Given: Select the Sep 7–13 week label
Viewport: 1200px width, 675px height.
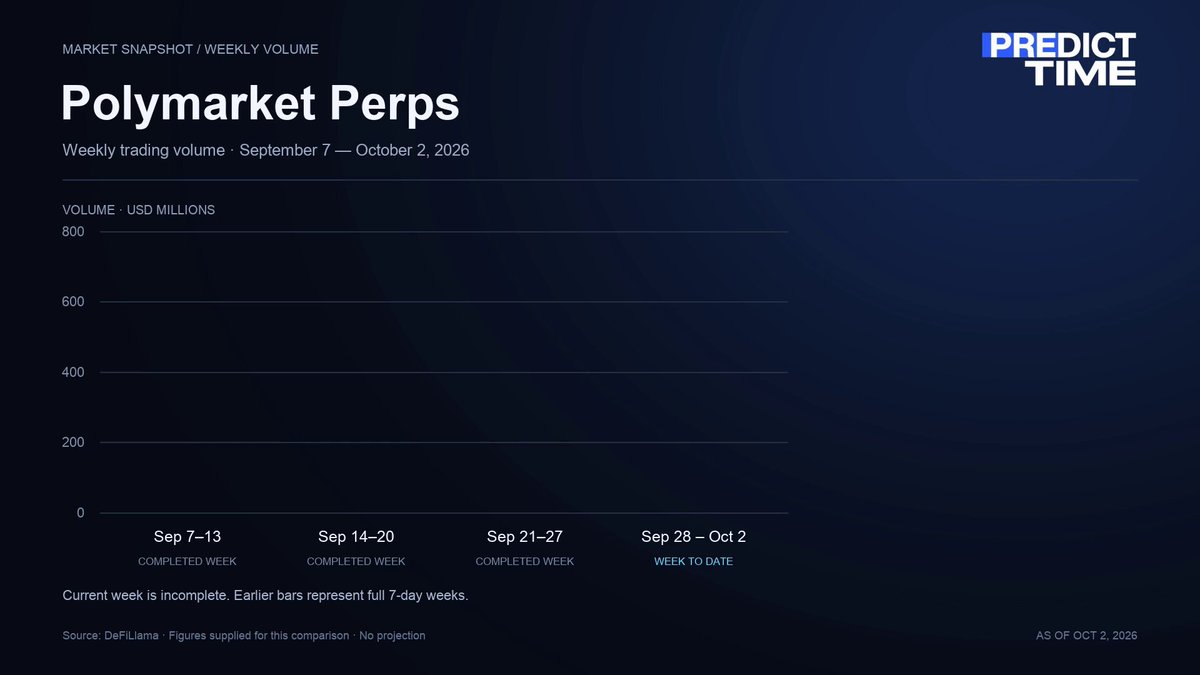Looking at the screenshot, I should click(187, 537).
